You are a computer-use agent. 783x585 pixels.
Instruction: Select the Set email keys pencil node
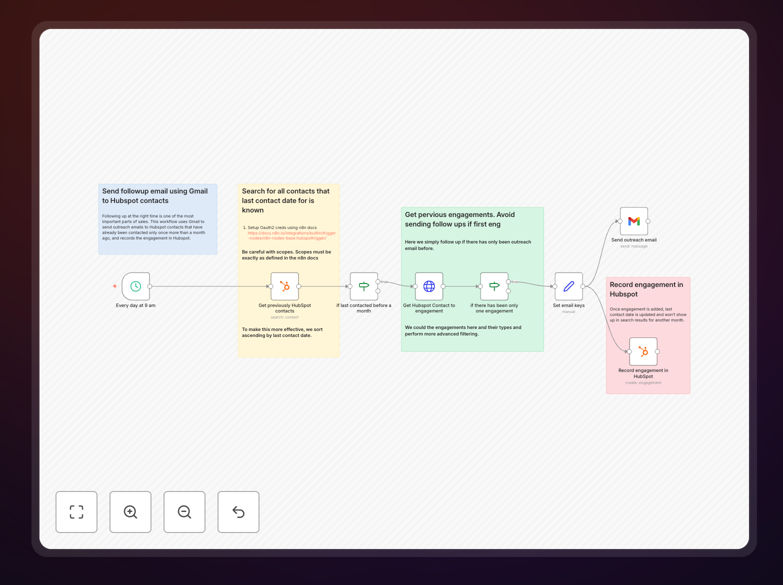tap(569, 286)
